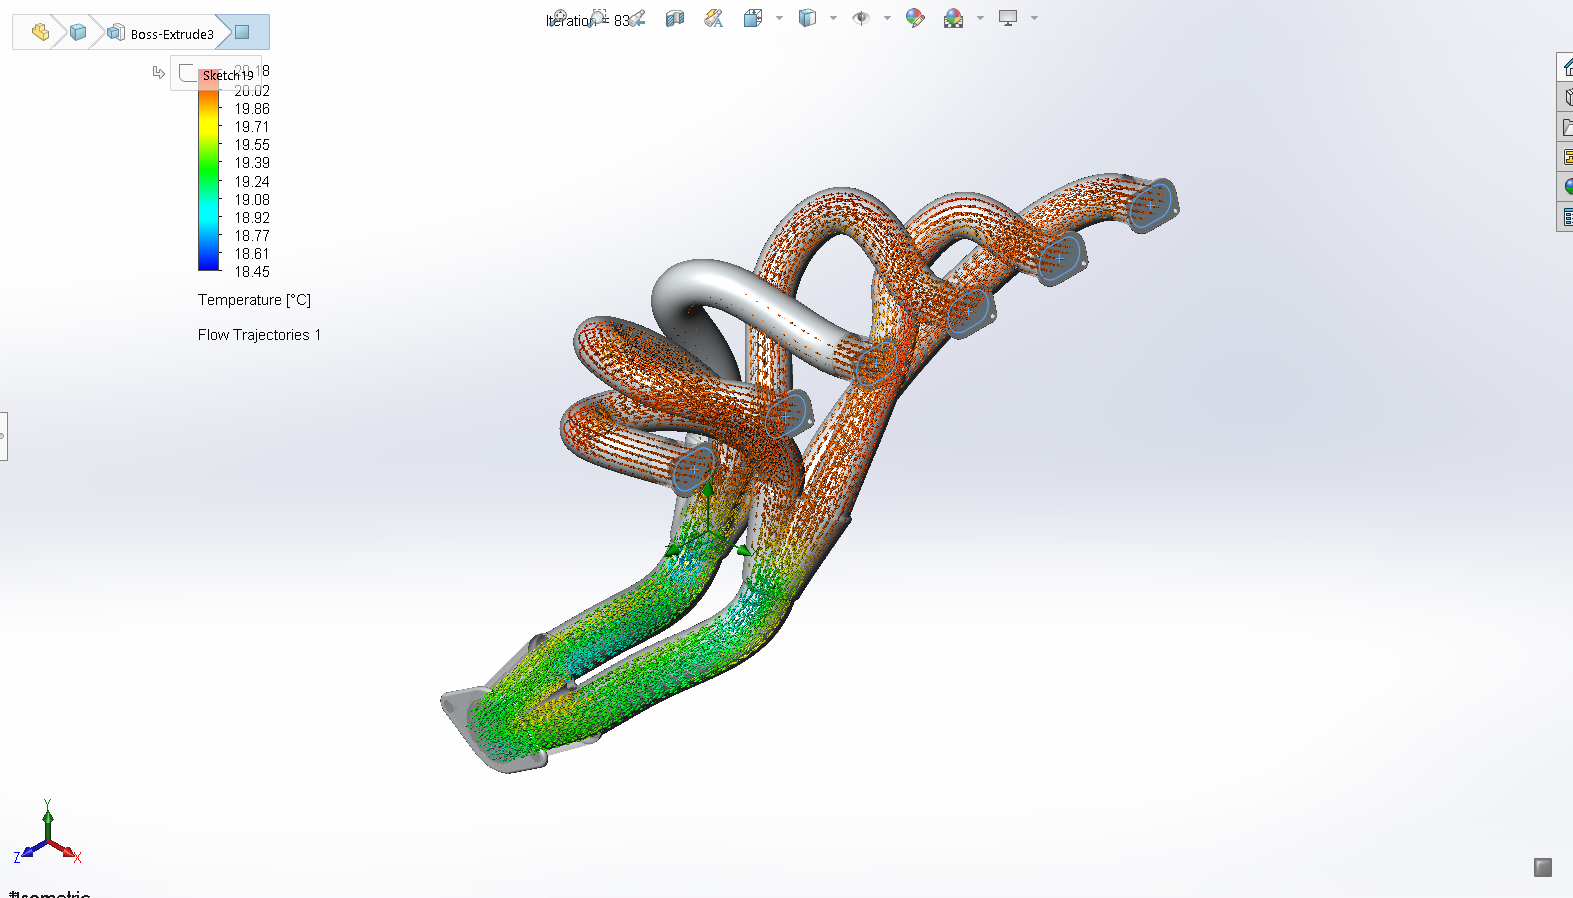Click the XYZ orientation triad
The image size is (1573, 898).
(47, 832)
